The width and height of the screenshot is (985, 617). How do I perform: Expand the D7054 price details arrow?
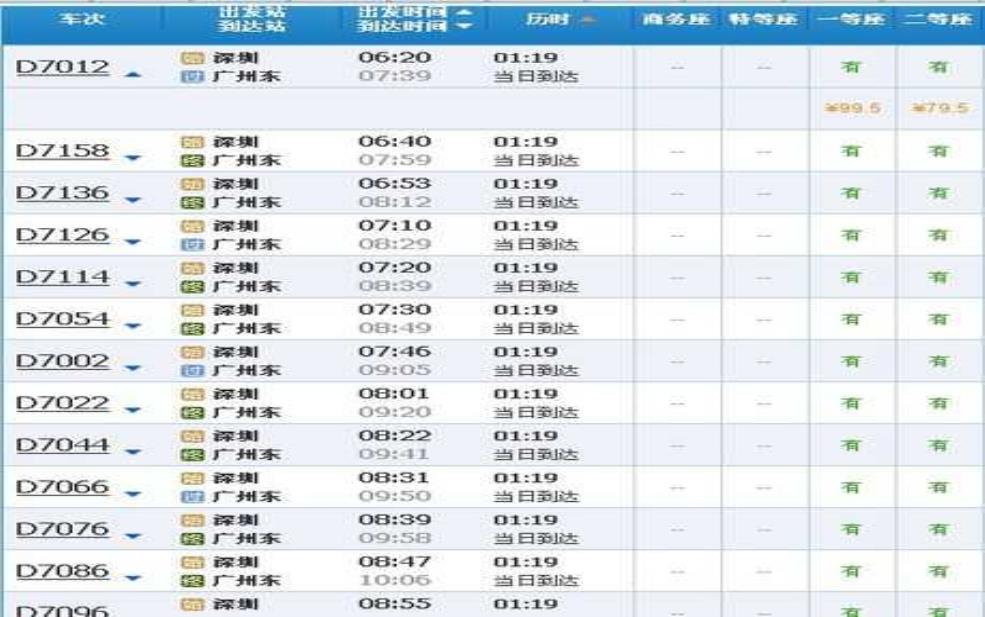click(x=133, y=327)
